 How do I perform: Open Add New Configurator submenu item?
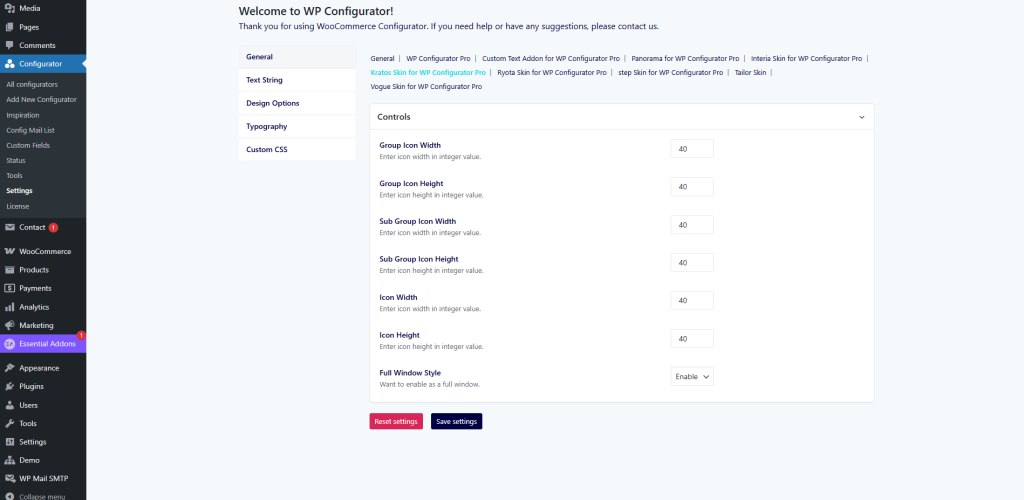41,100
